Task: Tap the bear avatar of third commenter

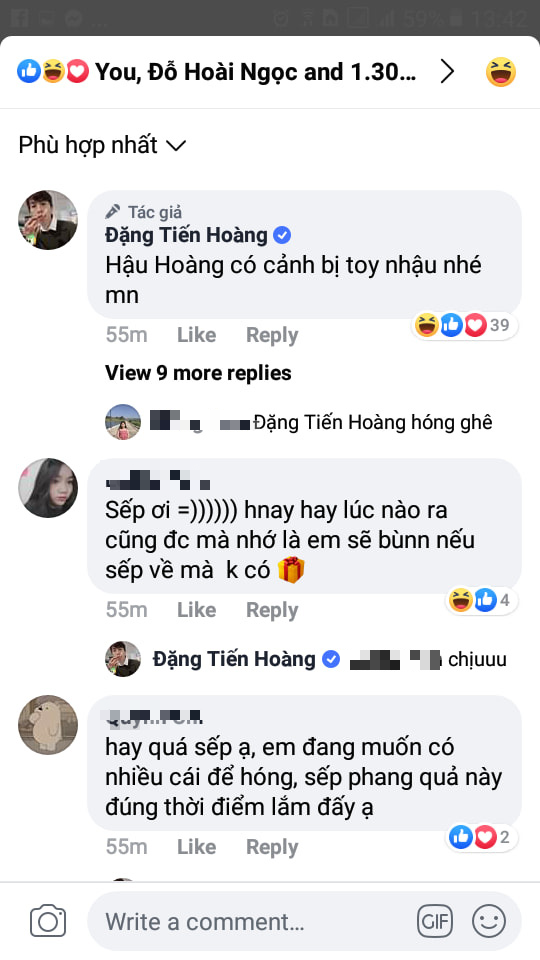Action: [48, 725]
